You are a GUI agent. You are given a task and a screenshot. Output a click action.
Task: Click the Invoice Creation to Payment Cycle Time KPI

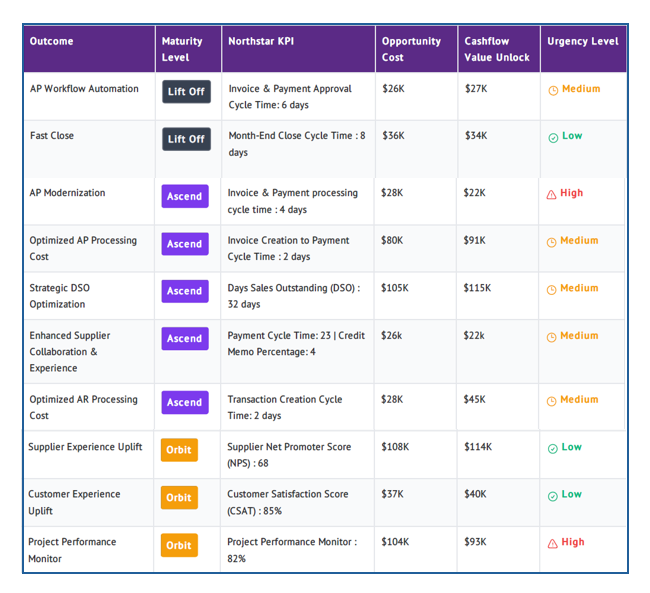point(288,248)
